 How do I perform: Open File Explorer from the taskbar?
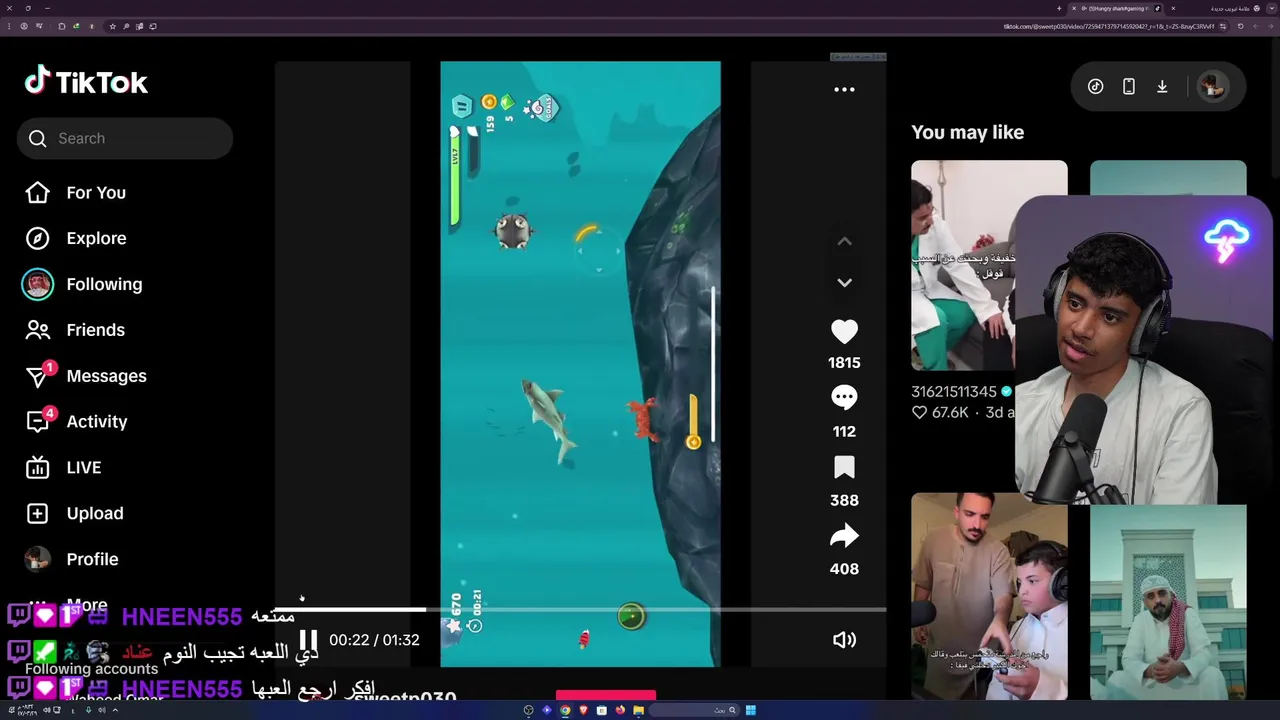pos(638,711)
